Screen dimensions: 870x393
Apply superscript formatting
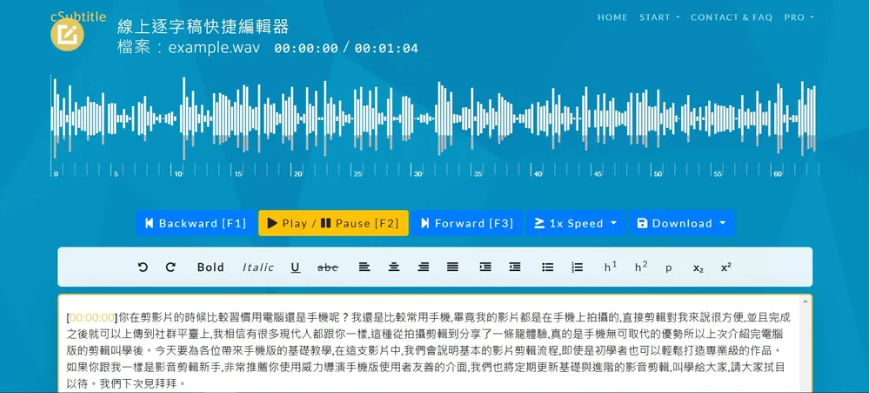click(726, 267)
